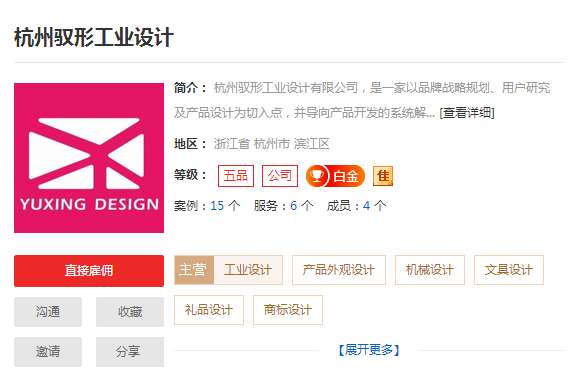
Task: Click the red 直接雇佣 button
Action: [89, 271]
